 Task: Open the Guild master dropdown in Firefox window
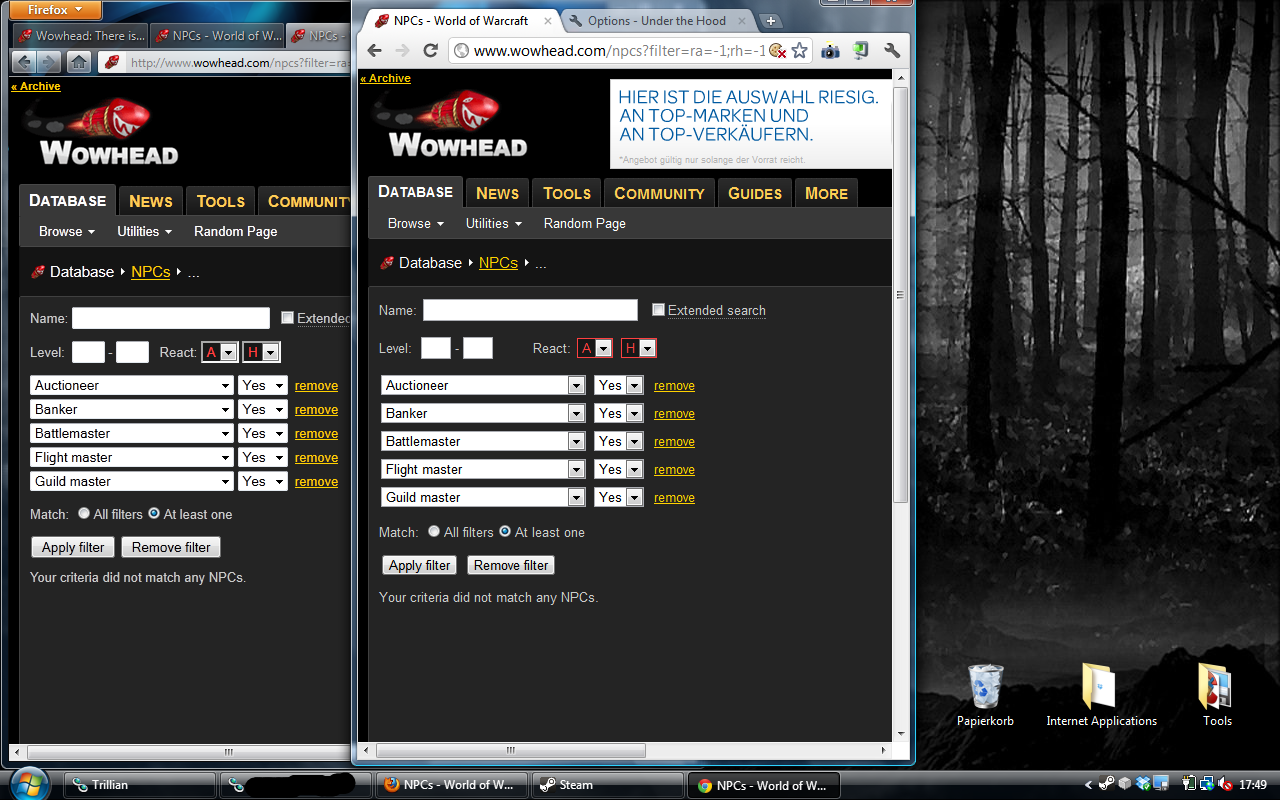point(132,481)
